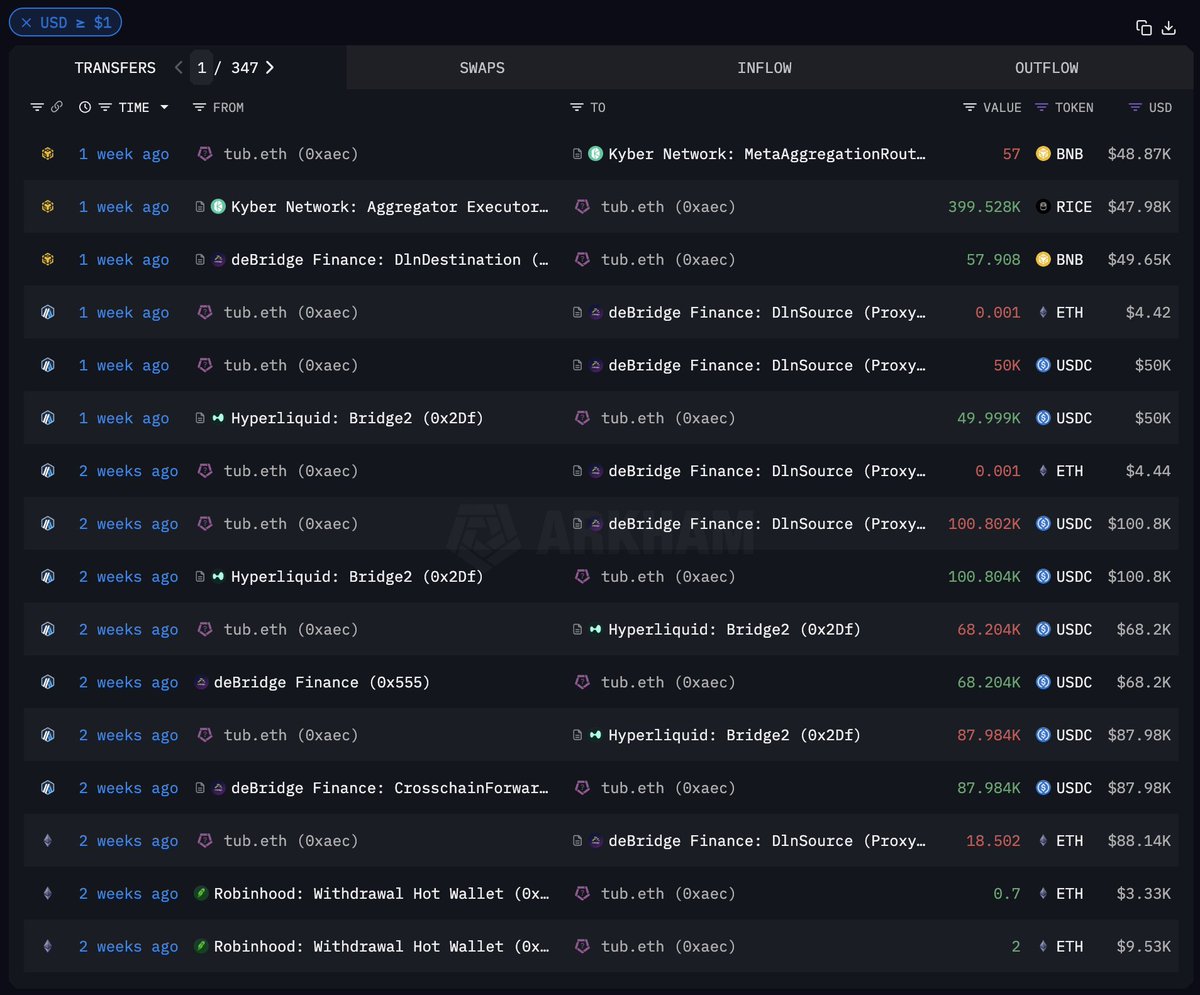This screenshot has height=995, width=1200.
Task: Click the Kyber logo beside Aggregator Executor
Action: pos(218,207)
